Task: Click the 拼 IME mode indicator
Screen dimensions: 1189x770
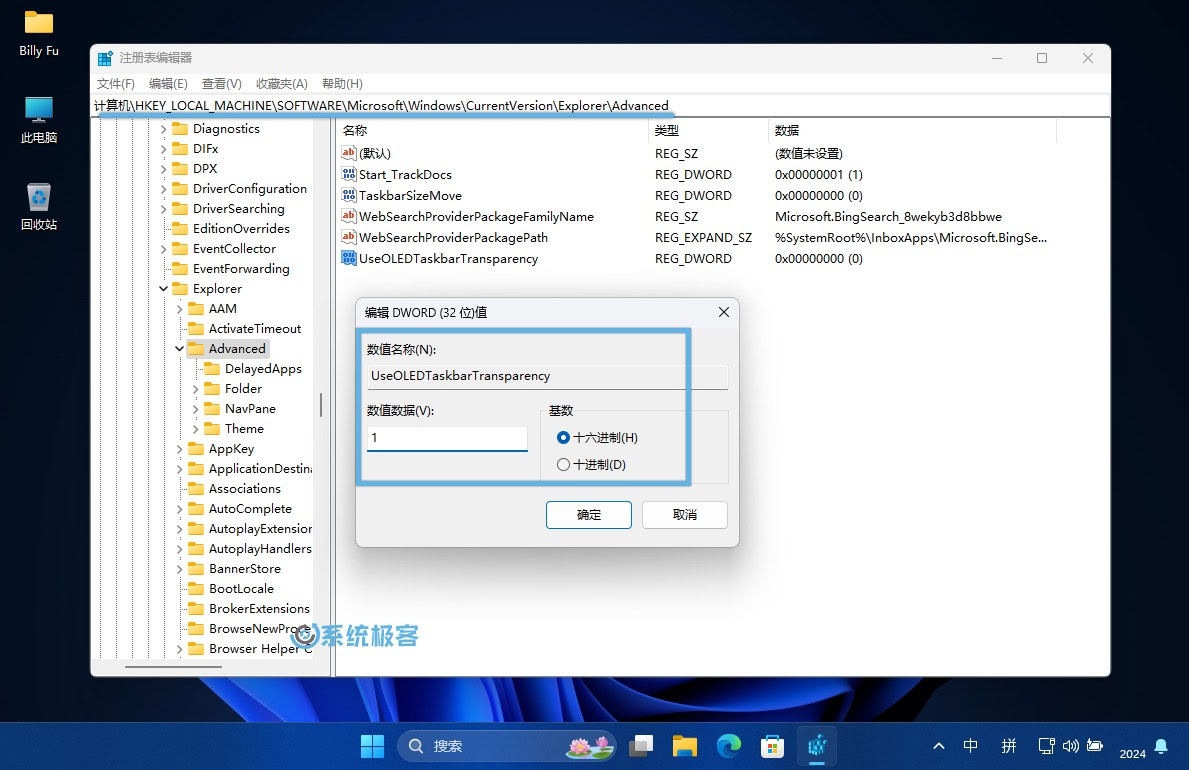Action: point(1009,746)
